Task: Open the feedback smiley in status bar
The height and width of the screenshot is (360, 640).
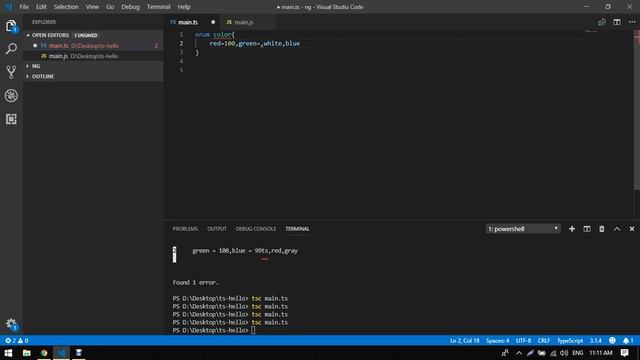Action: 612,340
